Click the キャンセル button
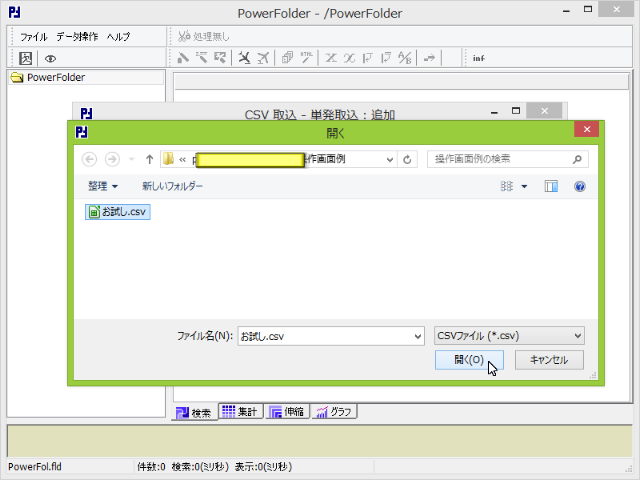Image resolution: width=640 pixels, height=480 pixels. click(x=549, y=360)
